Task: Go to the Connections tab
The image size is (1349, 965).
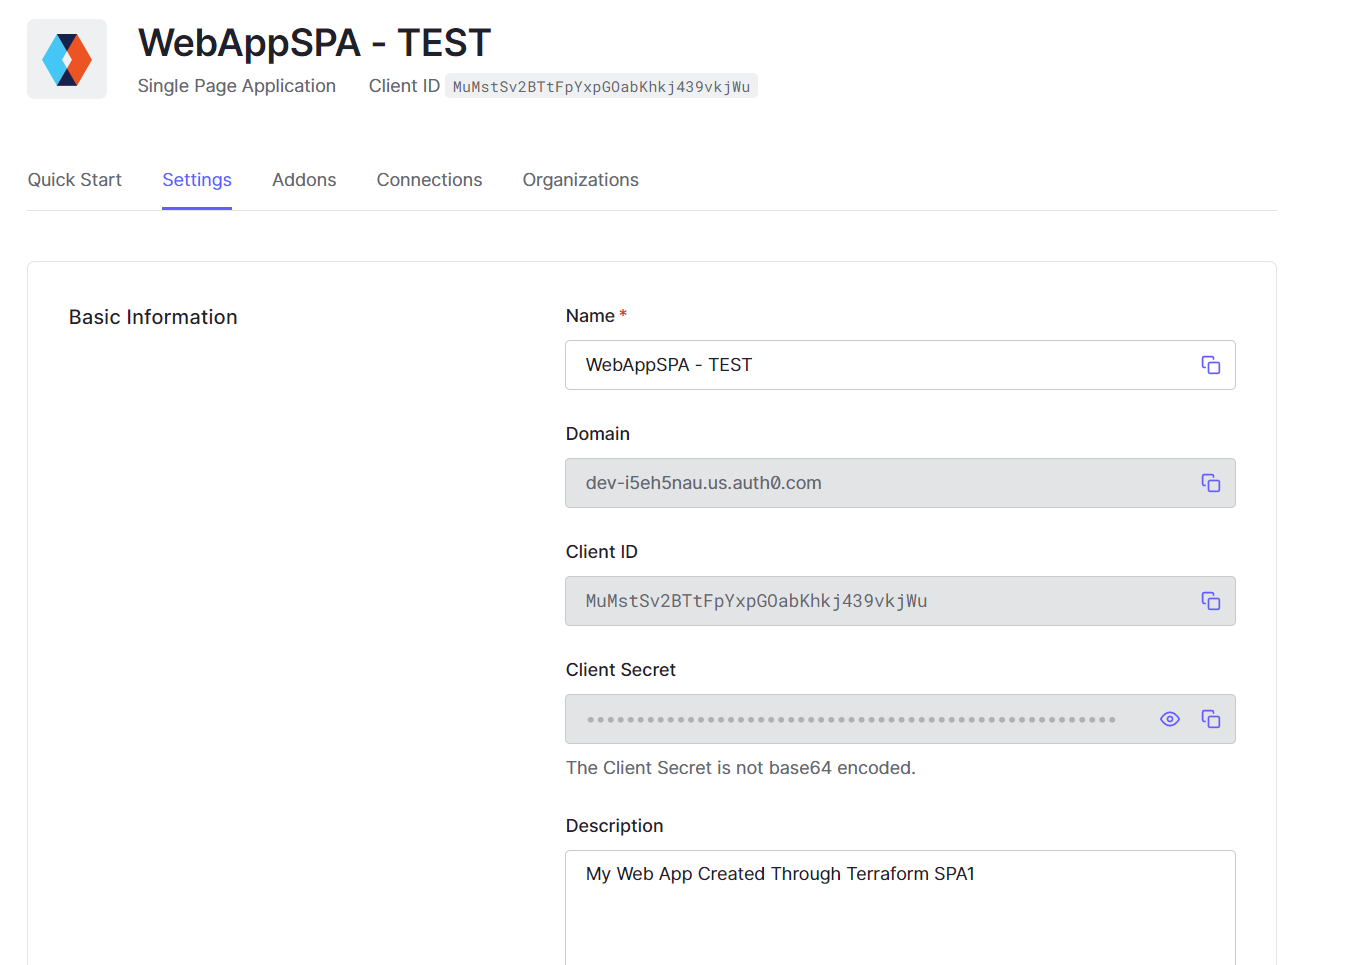Action: (429, 180)
